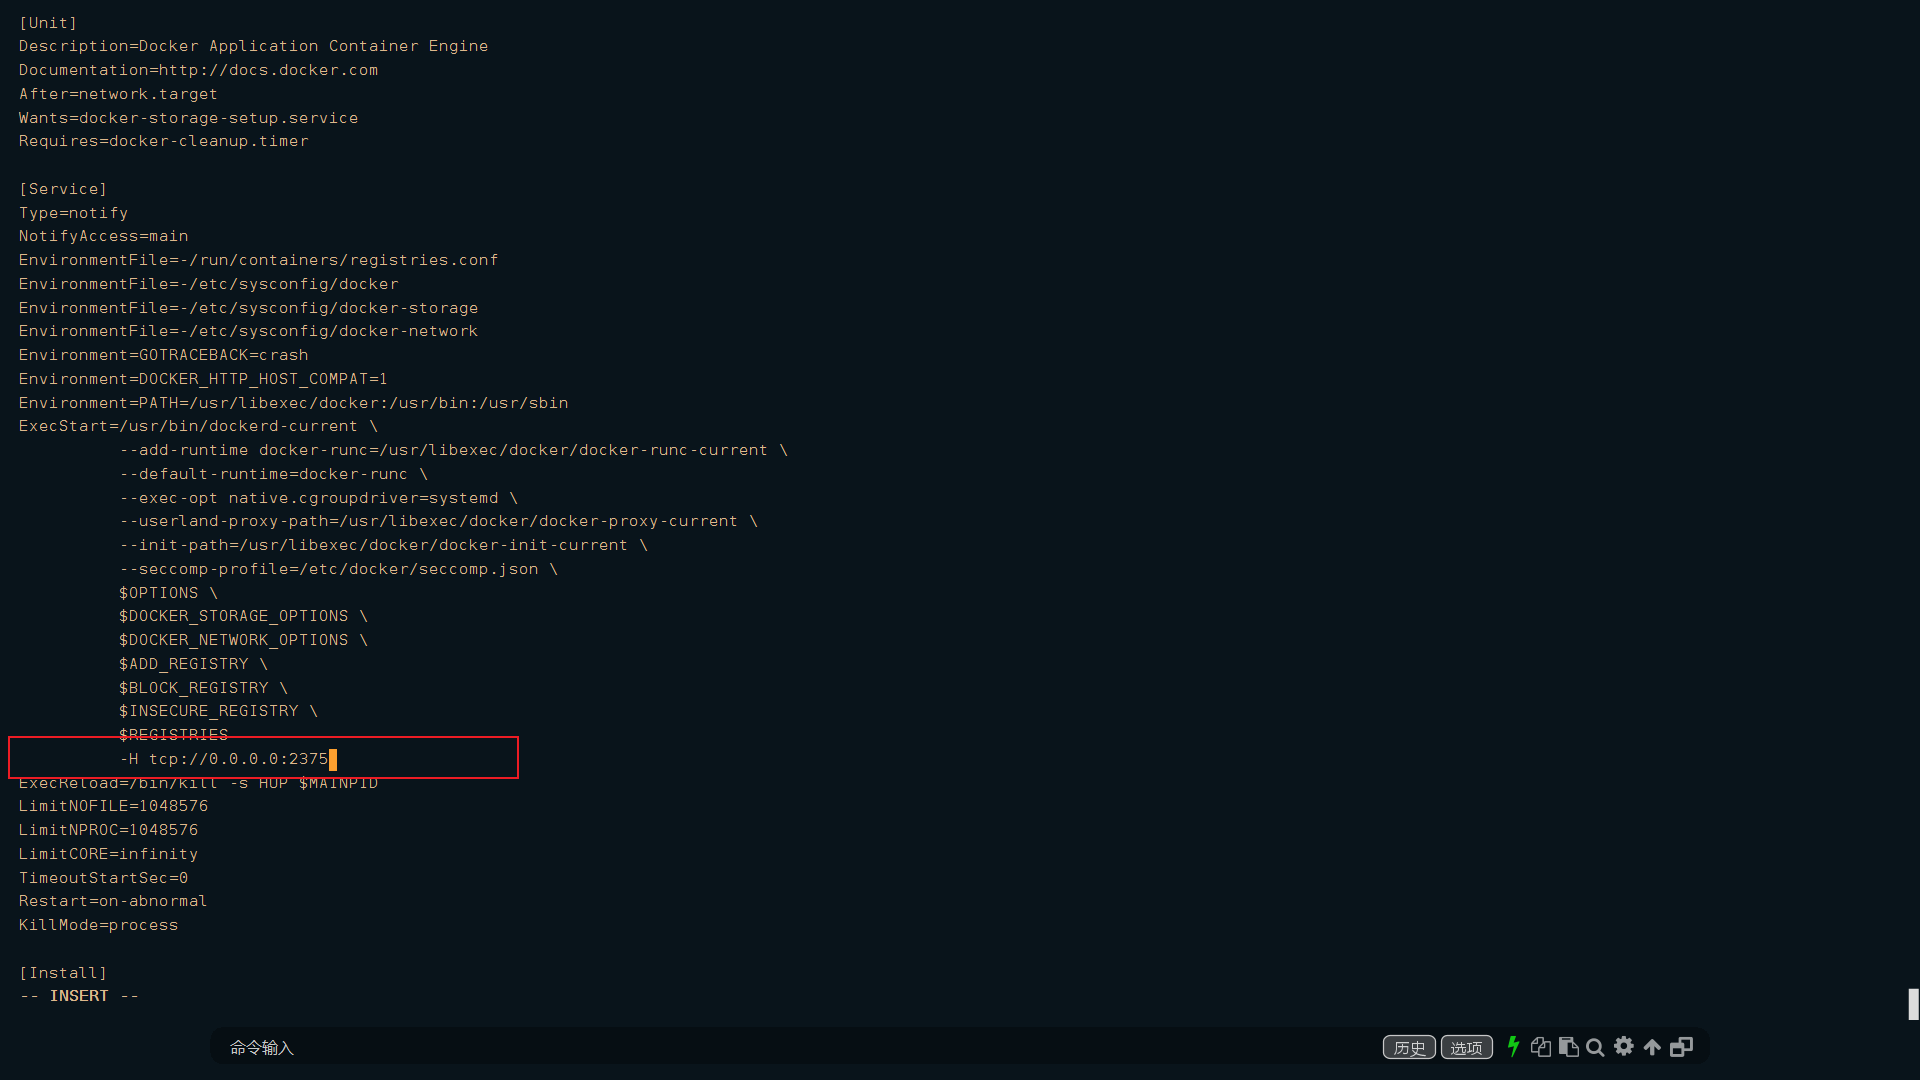Click the DOCKER_HTTP_HOST_COMPAT=1 line
This screenshot has width=1920, height=1080.
coord(203,379)
